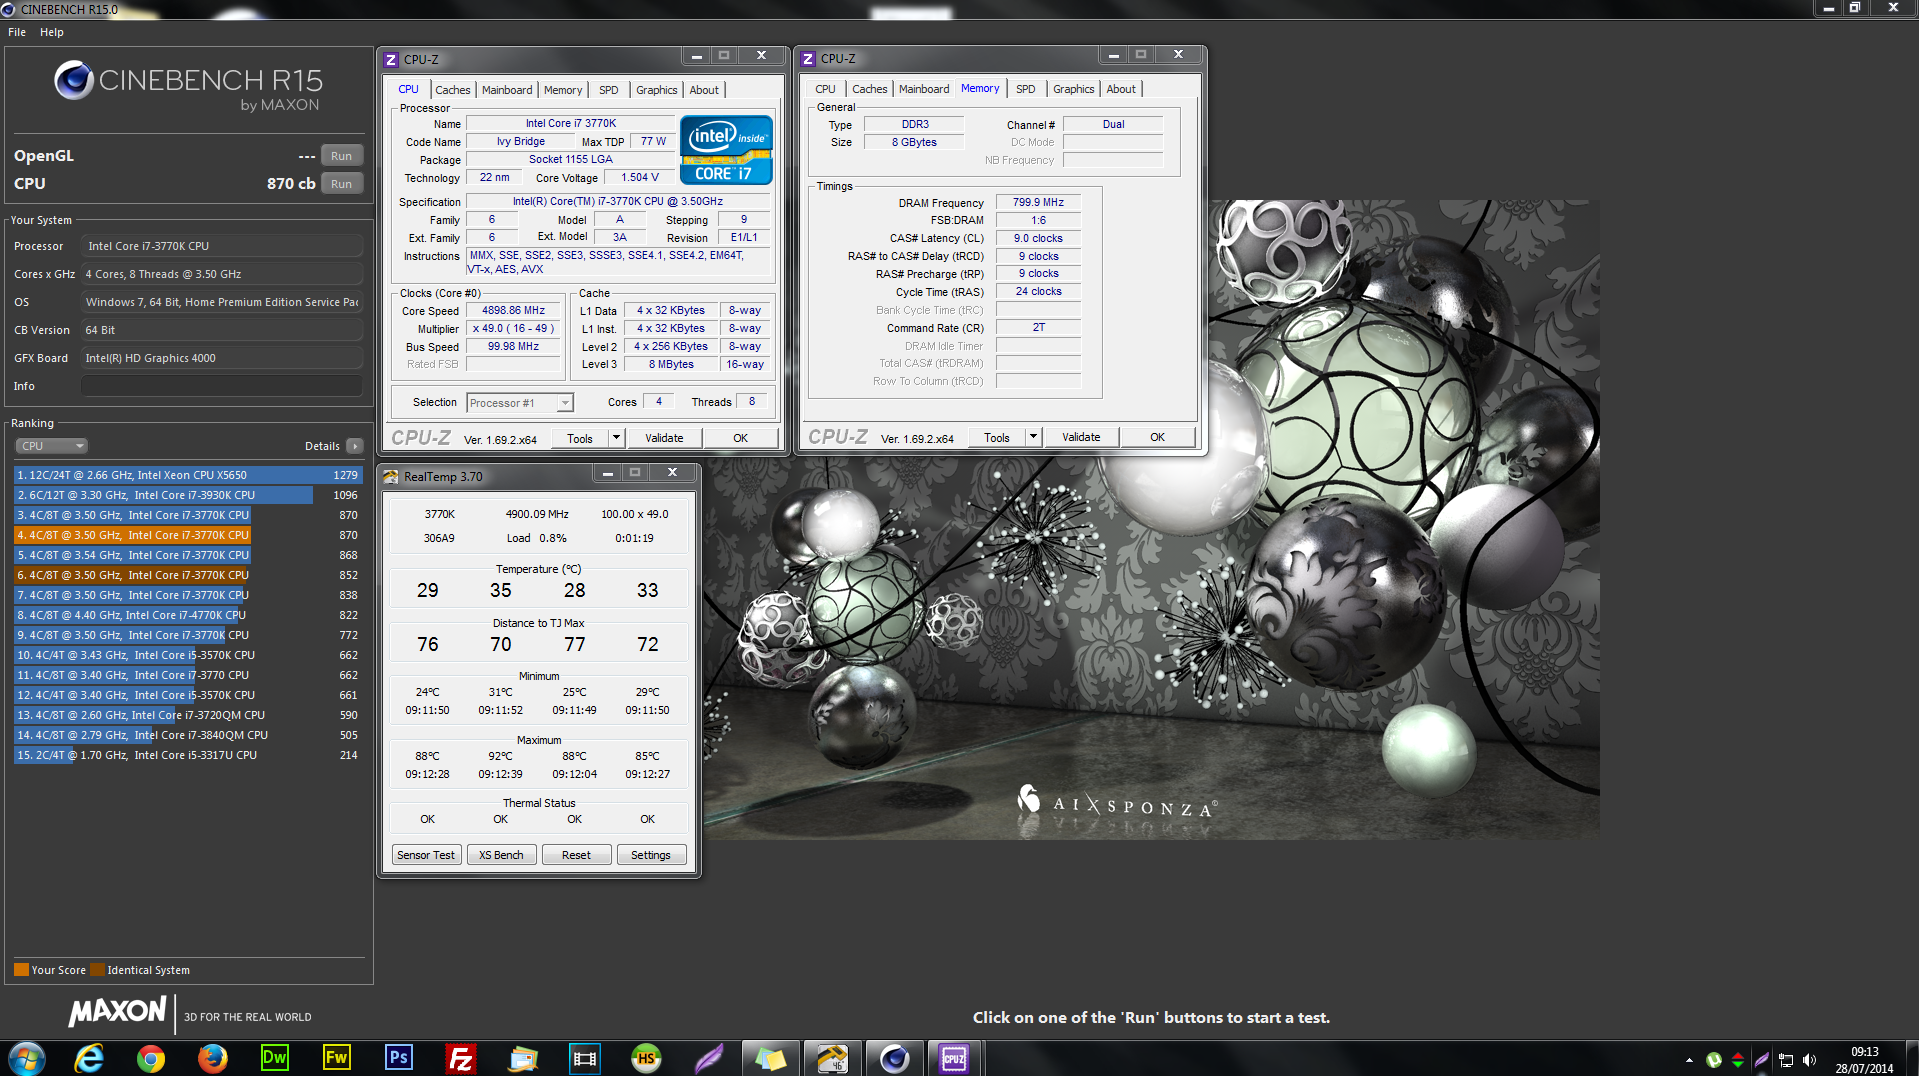This screenshot has height=1076, width=1919.
Task: Open the network tray icon
Action: tap(1785, 1060)
